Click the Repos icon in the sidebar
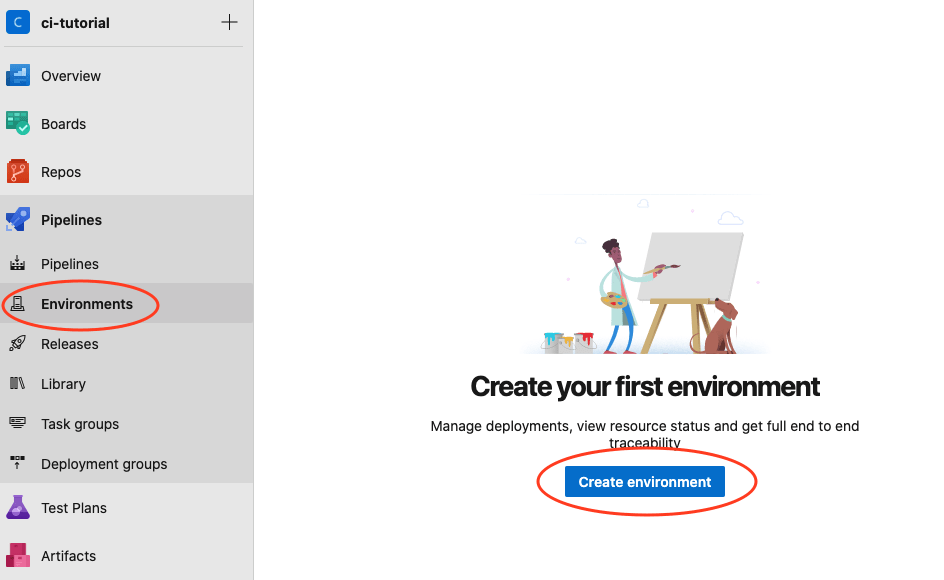 coord(18,171)
